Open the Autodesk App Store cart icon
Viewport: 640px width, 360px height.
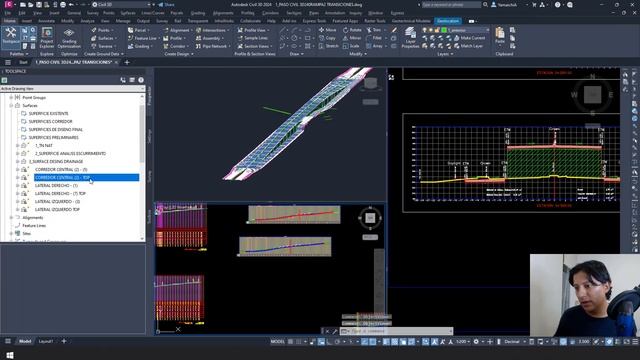[x=534, y=4]
